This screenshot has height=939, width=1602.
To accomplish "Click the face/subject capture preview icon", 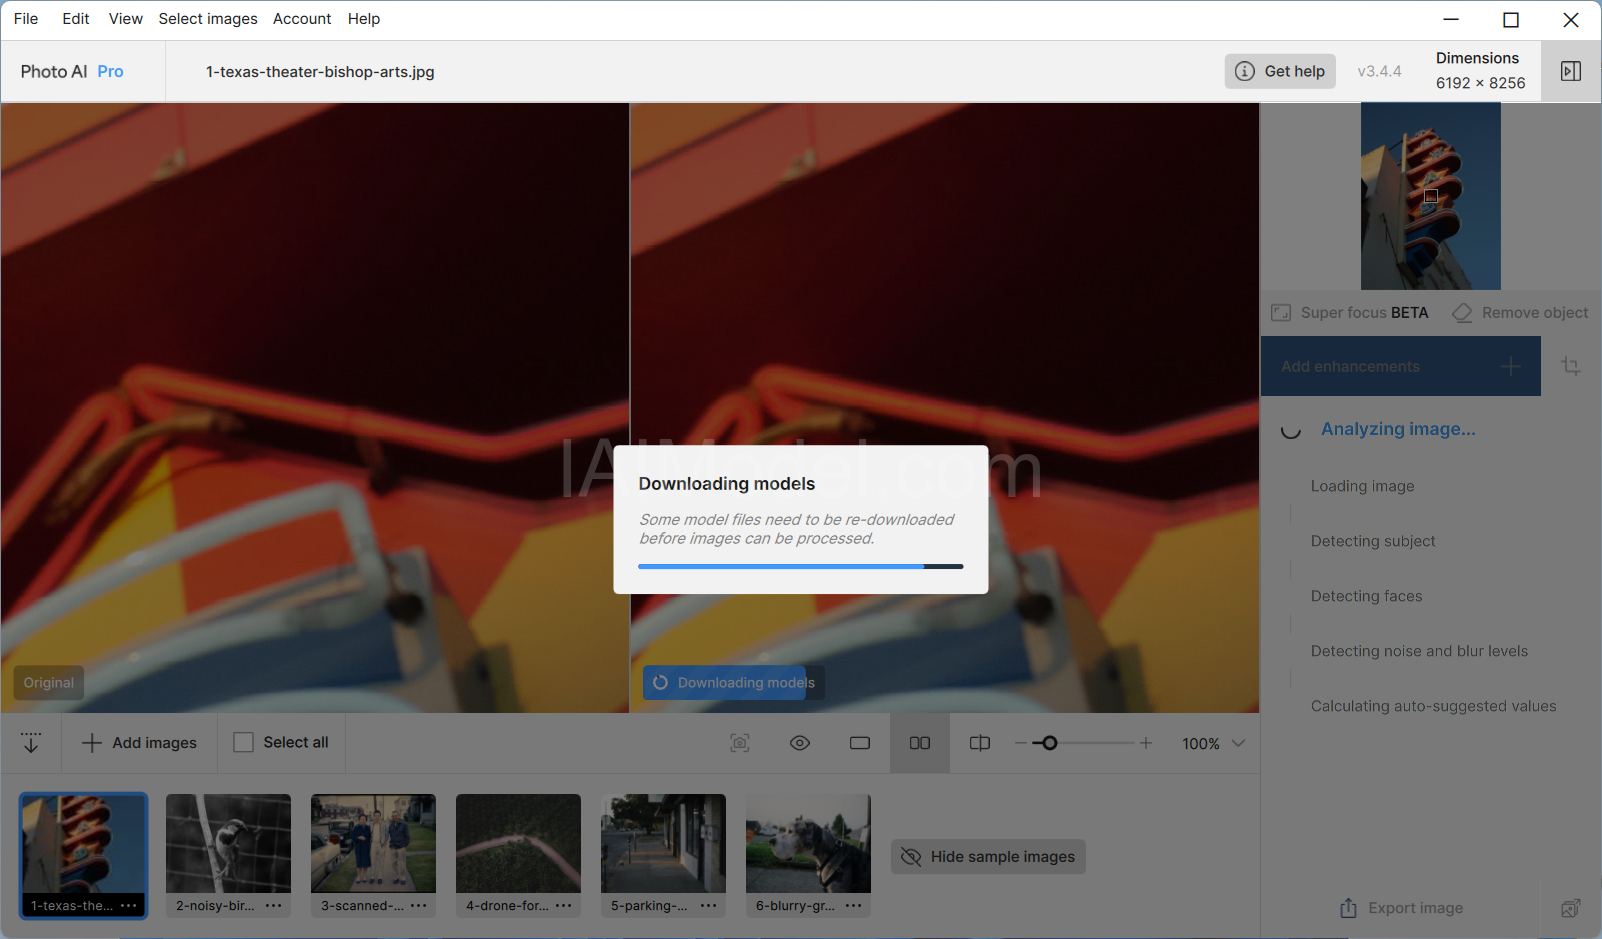I will coord(740,743).
